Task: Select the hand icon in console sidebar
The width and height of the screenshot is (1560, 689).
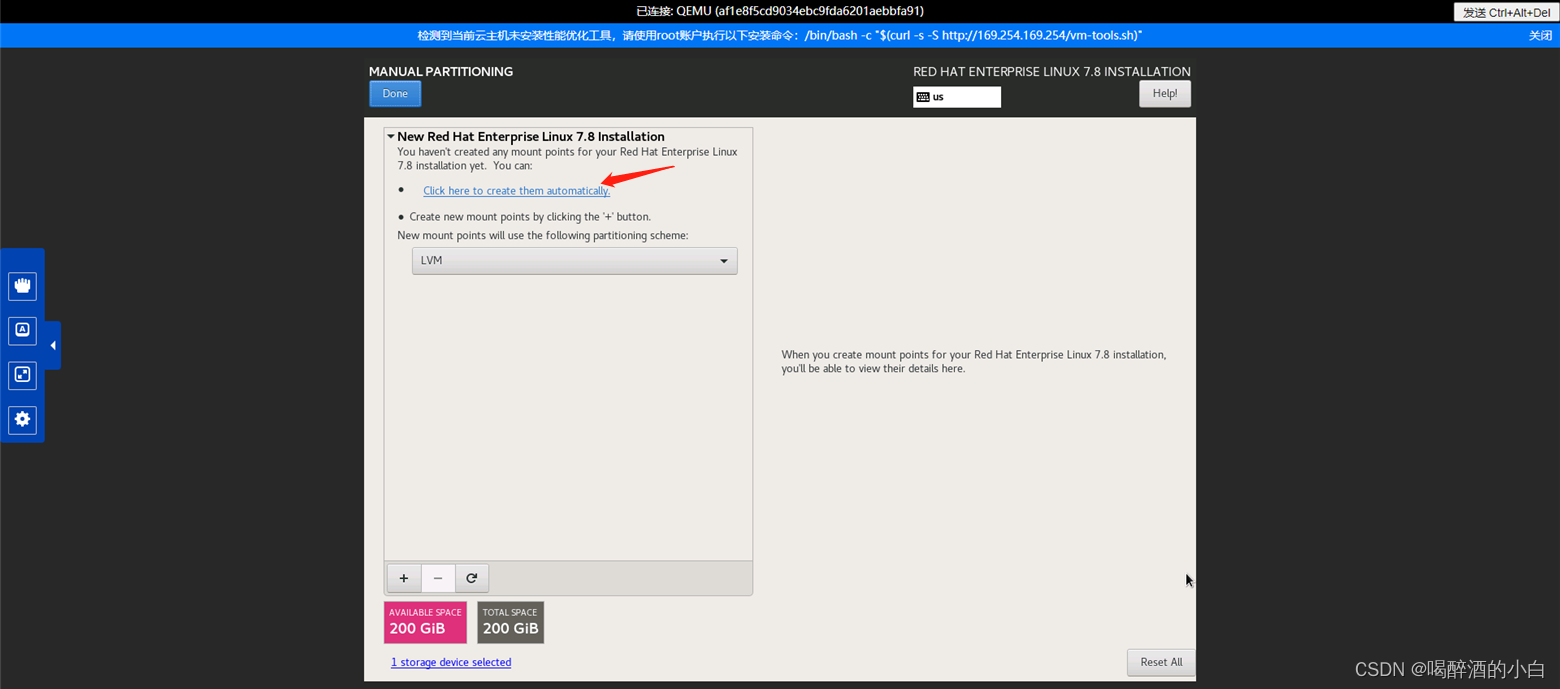Action: [23, 286]
